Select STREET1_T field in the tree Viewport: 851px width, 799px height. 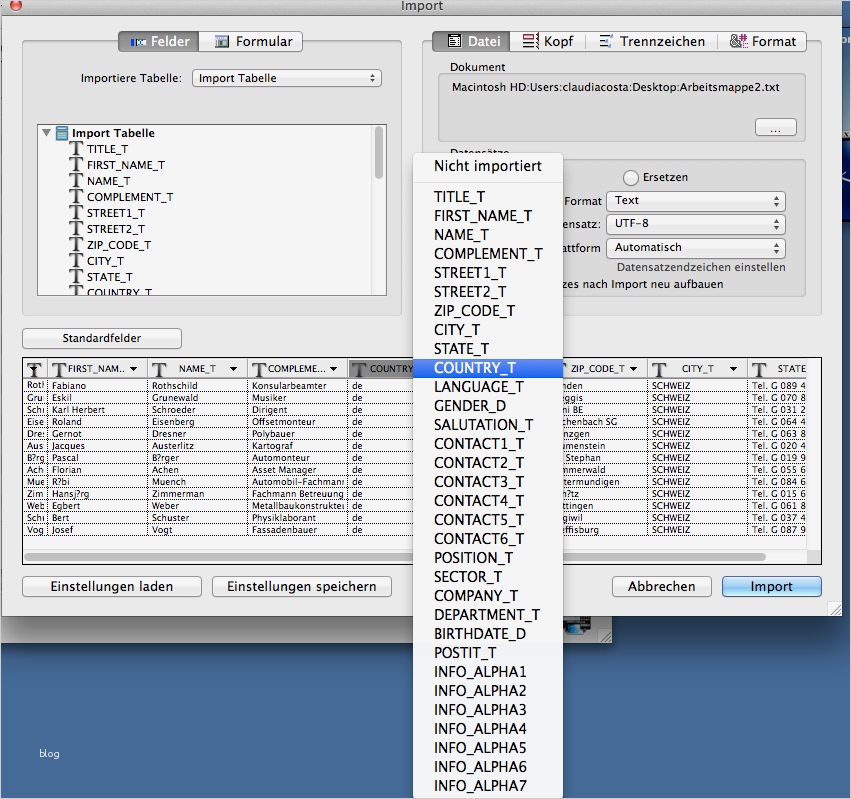116,213
